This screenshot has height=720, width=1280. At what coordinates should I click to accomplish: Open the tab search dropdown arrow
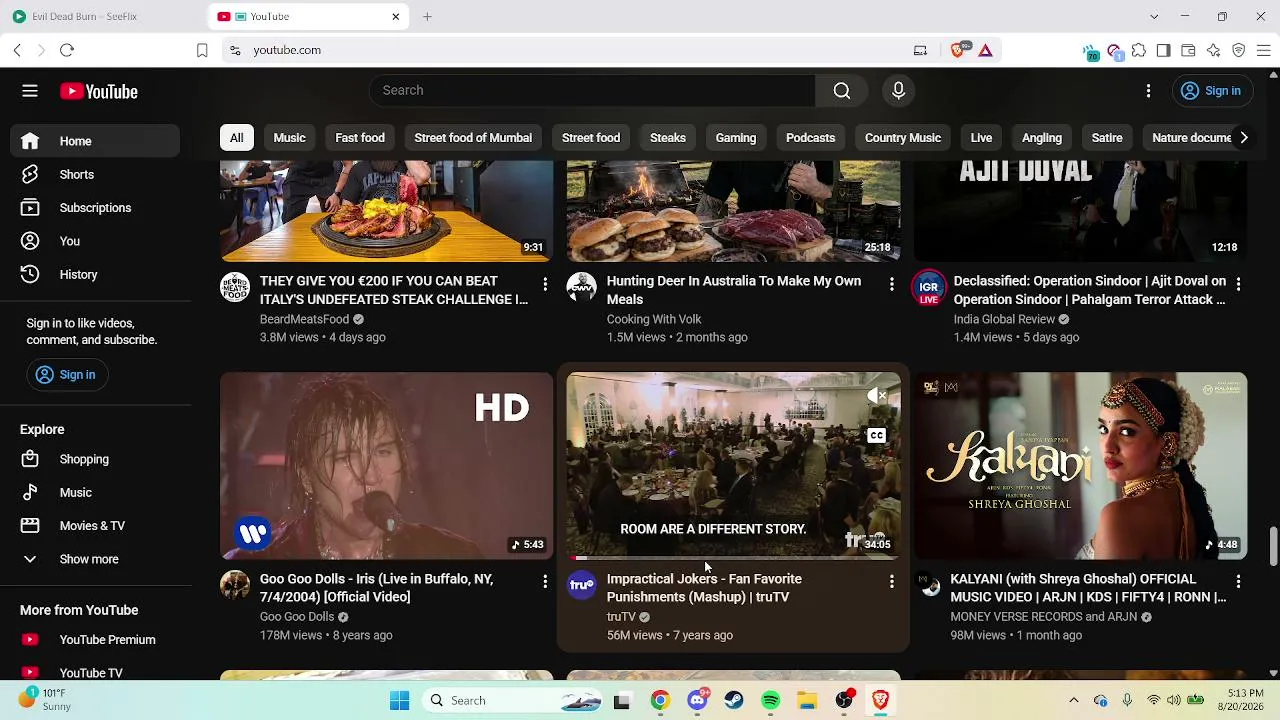click(x=1154, y=16)
